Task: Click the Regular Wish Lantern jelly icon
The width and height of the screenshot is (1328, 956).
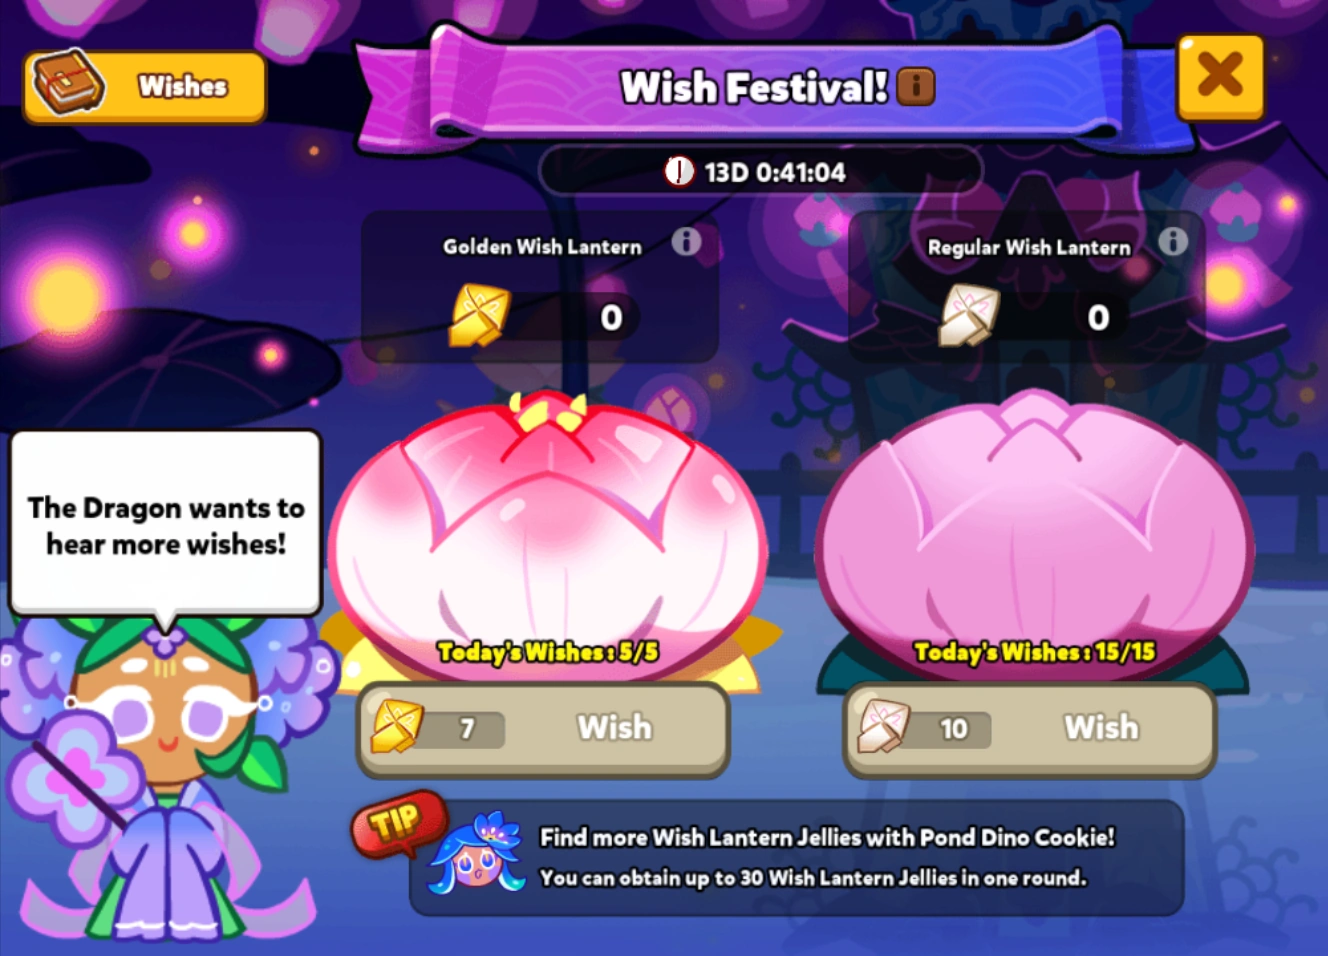Action: [x=968, y=315]
